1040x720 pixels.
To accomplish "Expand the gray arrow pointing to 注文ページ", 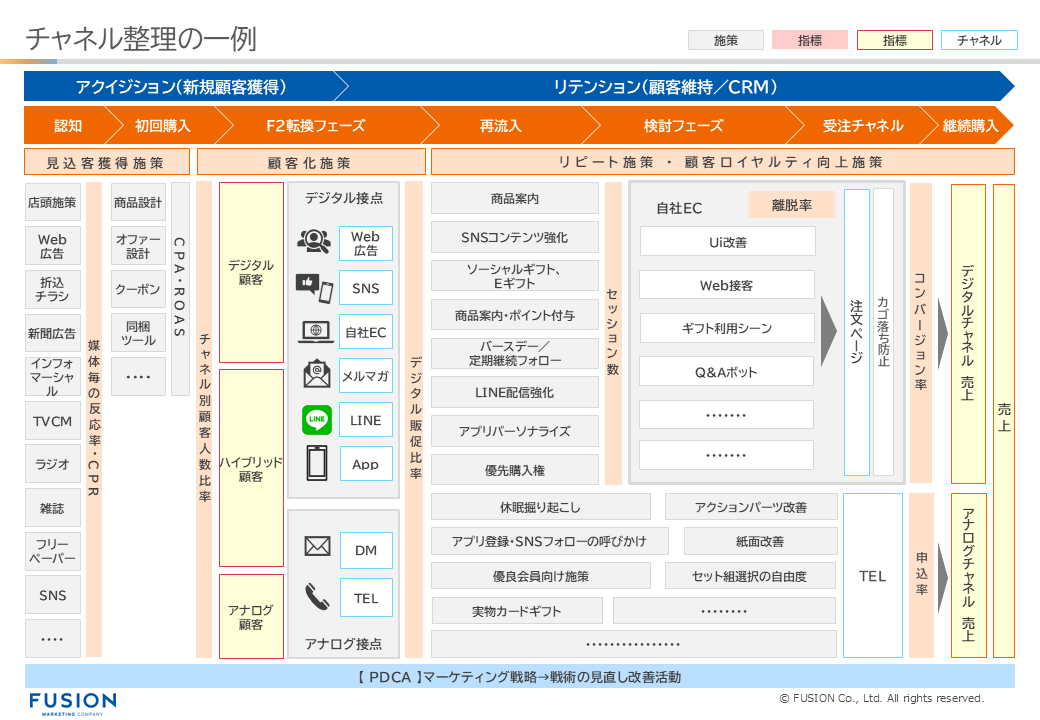I will tap(828, 330).
